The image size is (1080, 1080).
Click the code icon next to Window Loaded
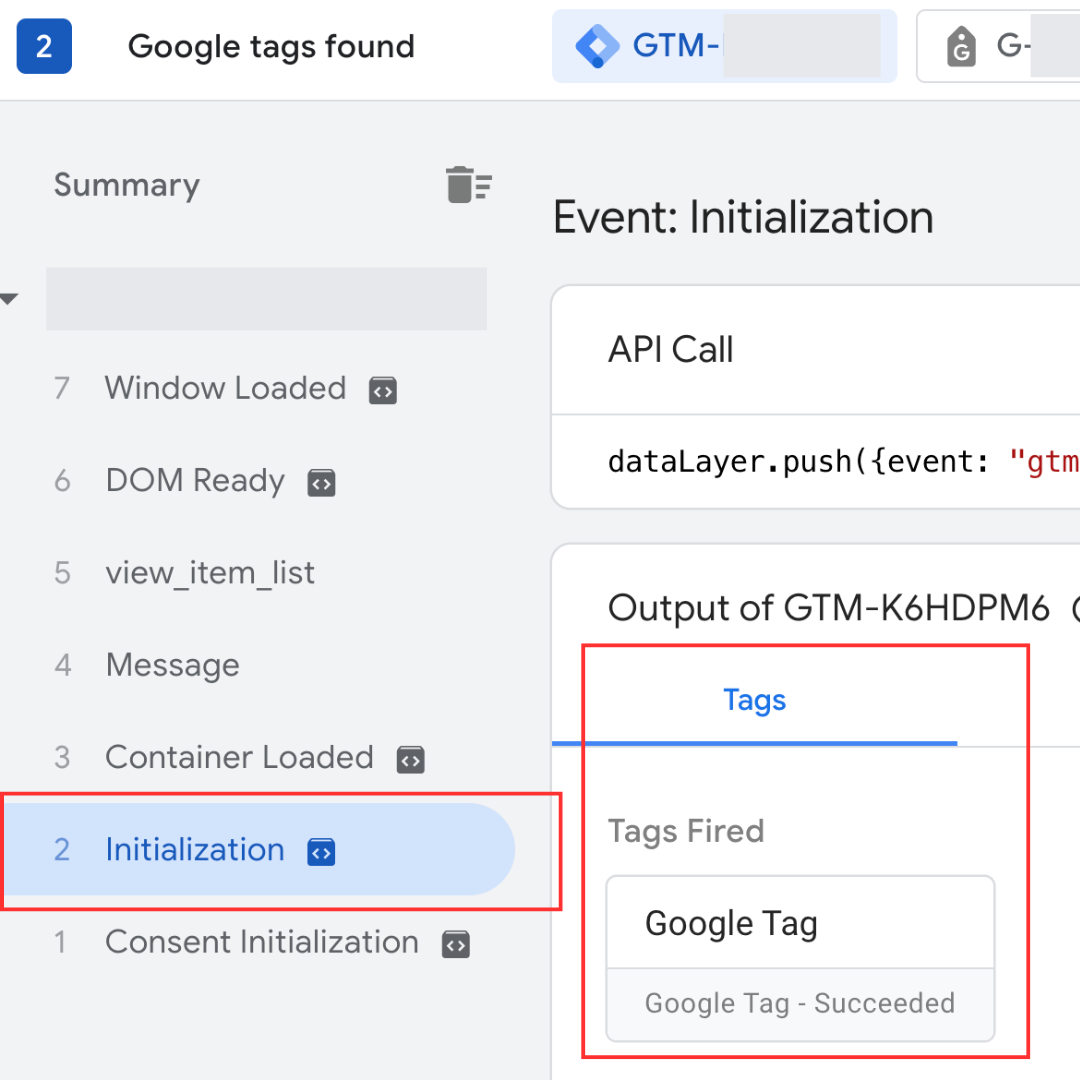pyautogui.click(x=383, y=391)
